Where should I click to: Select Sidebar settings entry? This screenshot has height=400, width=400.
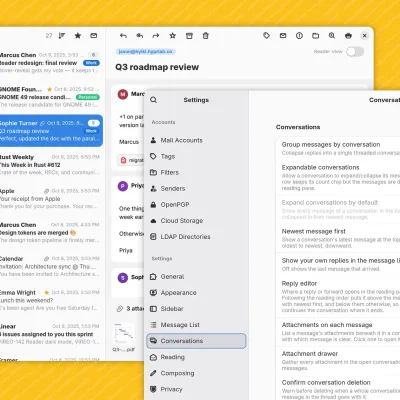click(196, 309)
